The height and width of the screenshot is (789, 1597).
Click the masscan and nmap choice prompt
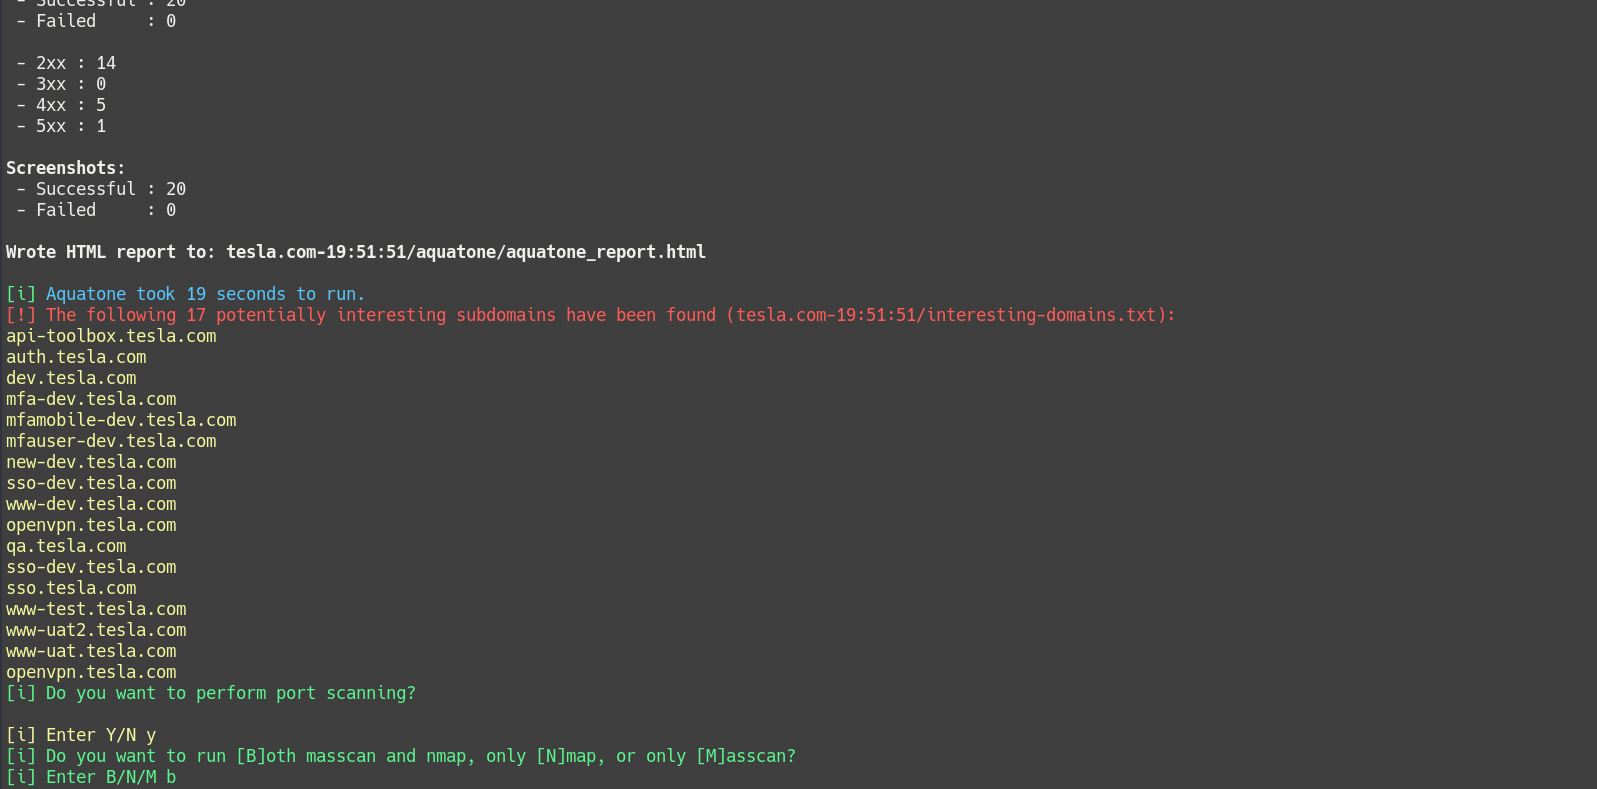click(401, 756)
